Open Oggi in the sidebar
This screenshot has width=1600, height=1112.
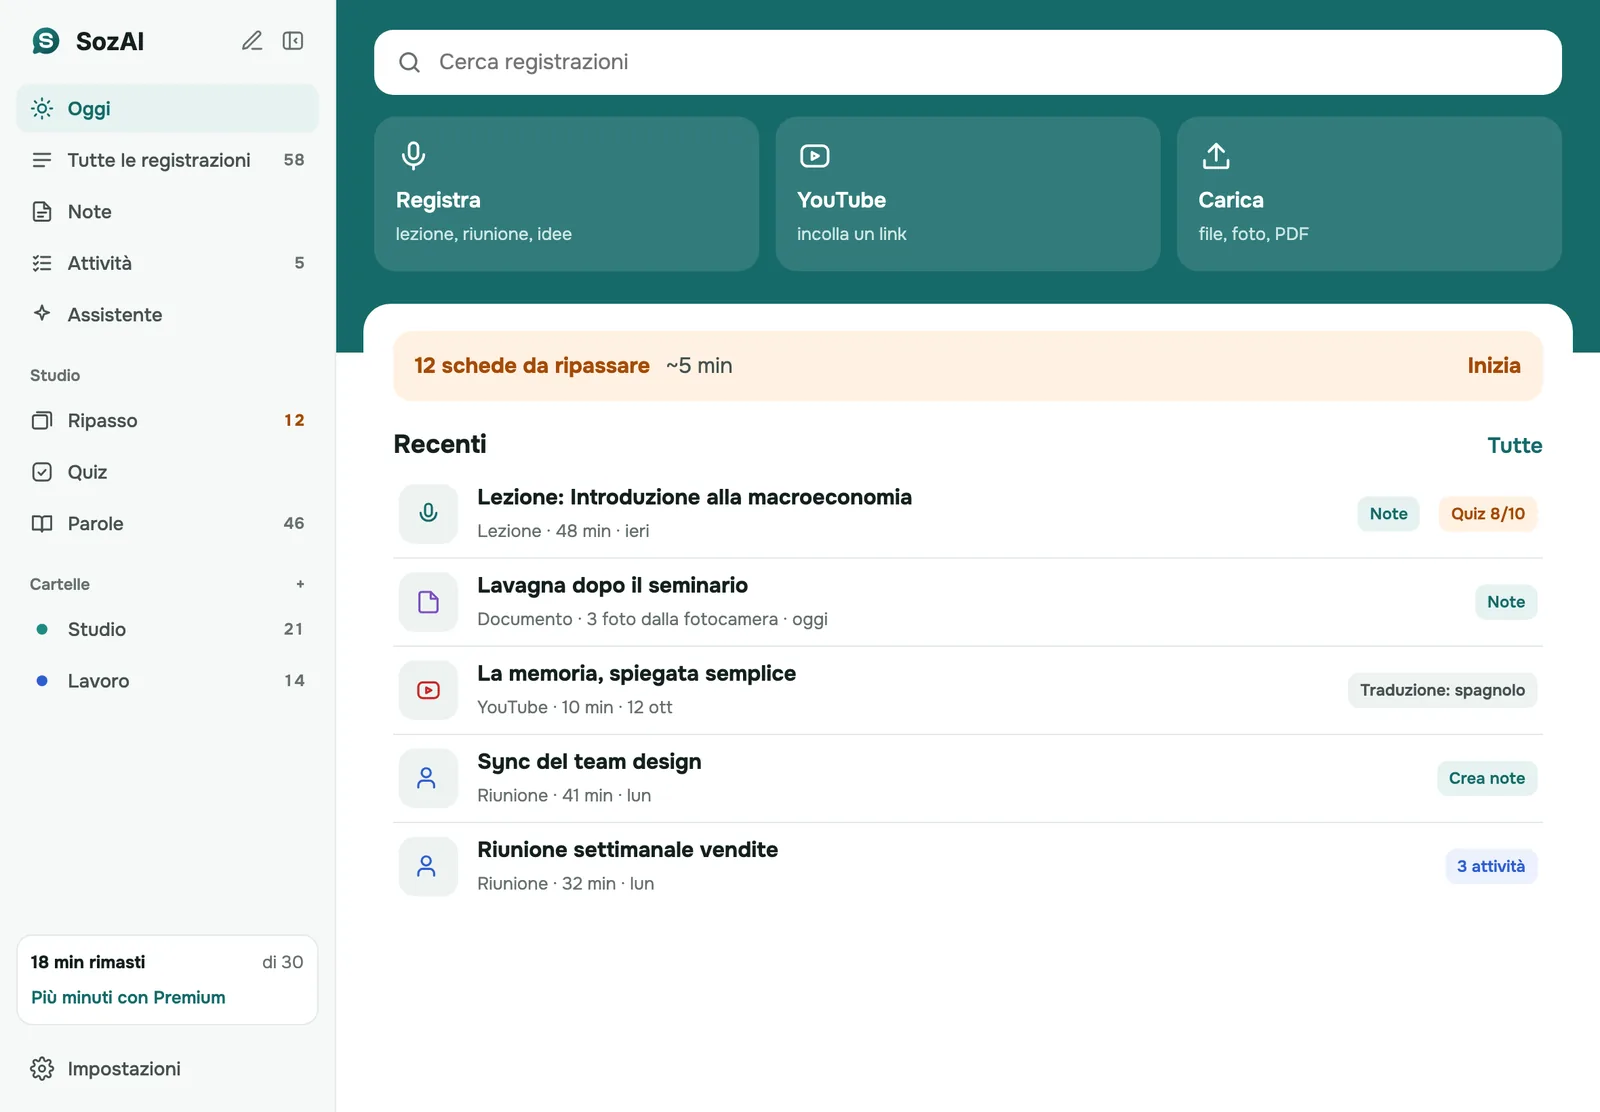pos(167,108)
